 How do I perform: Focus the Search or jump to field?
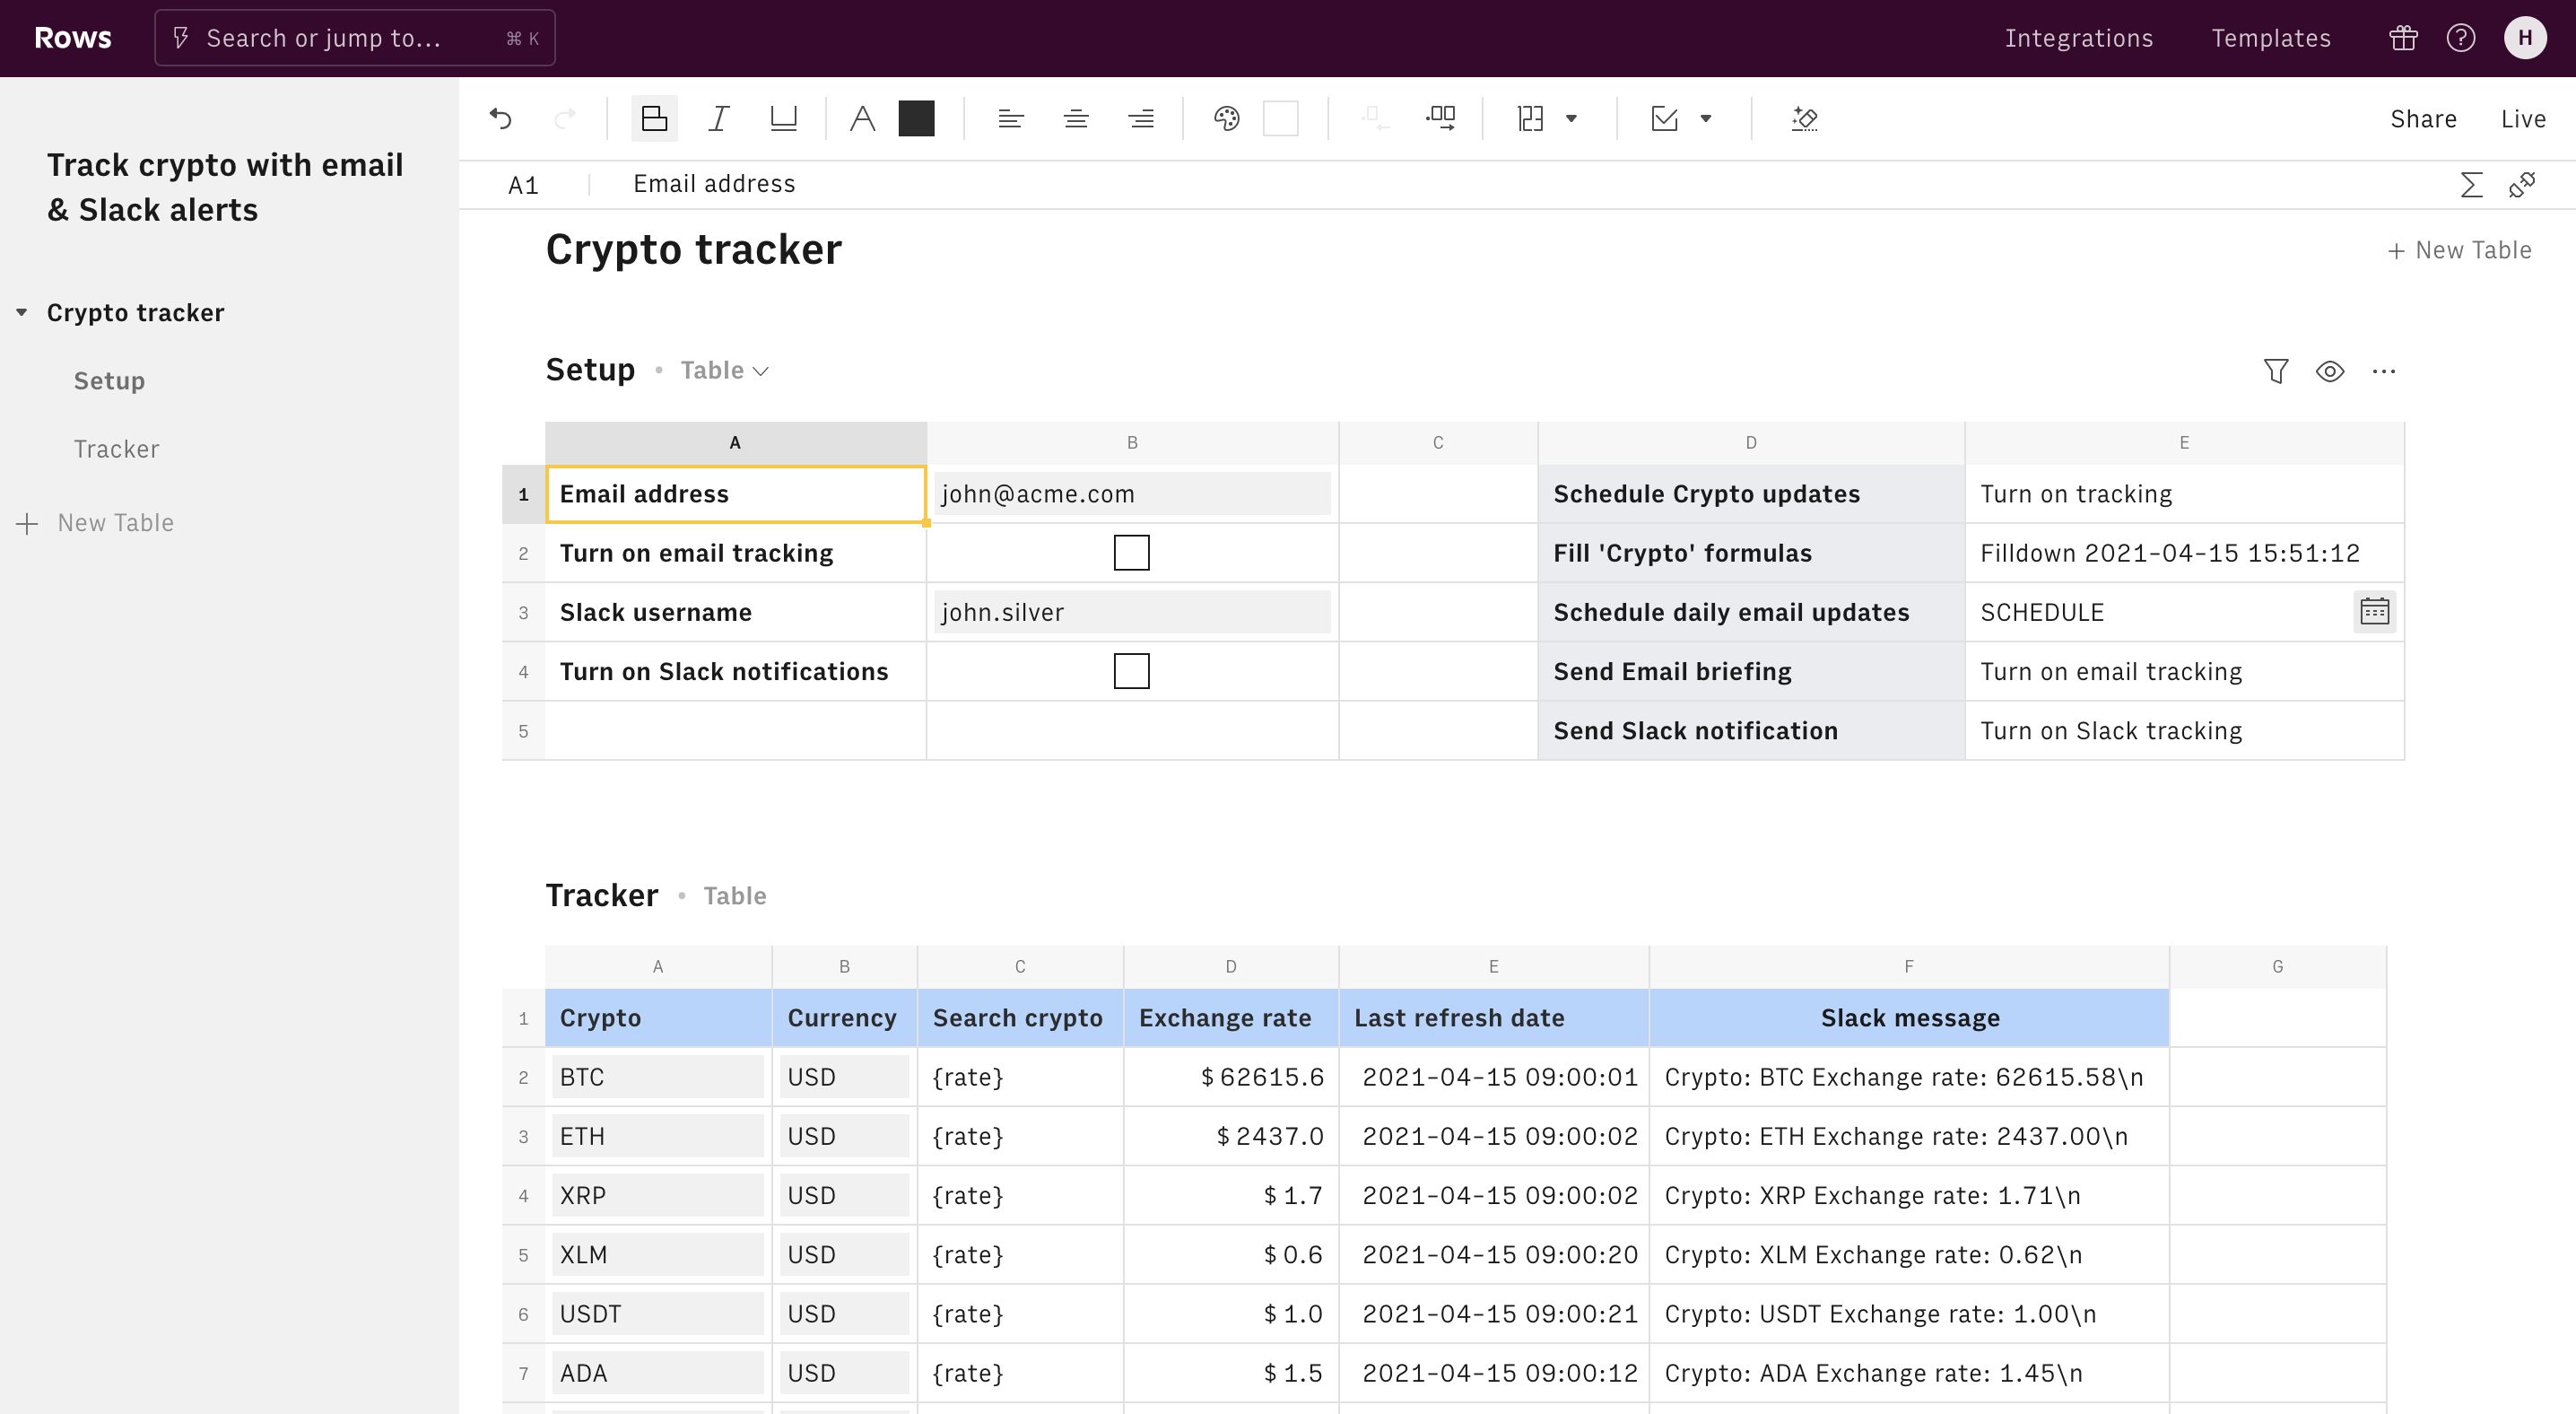354,38
